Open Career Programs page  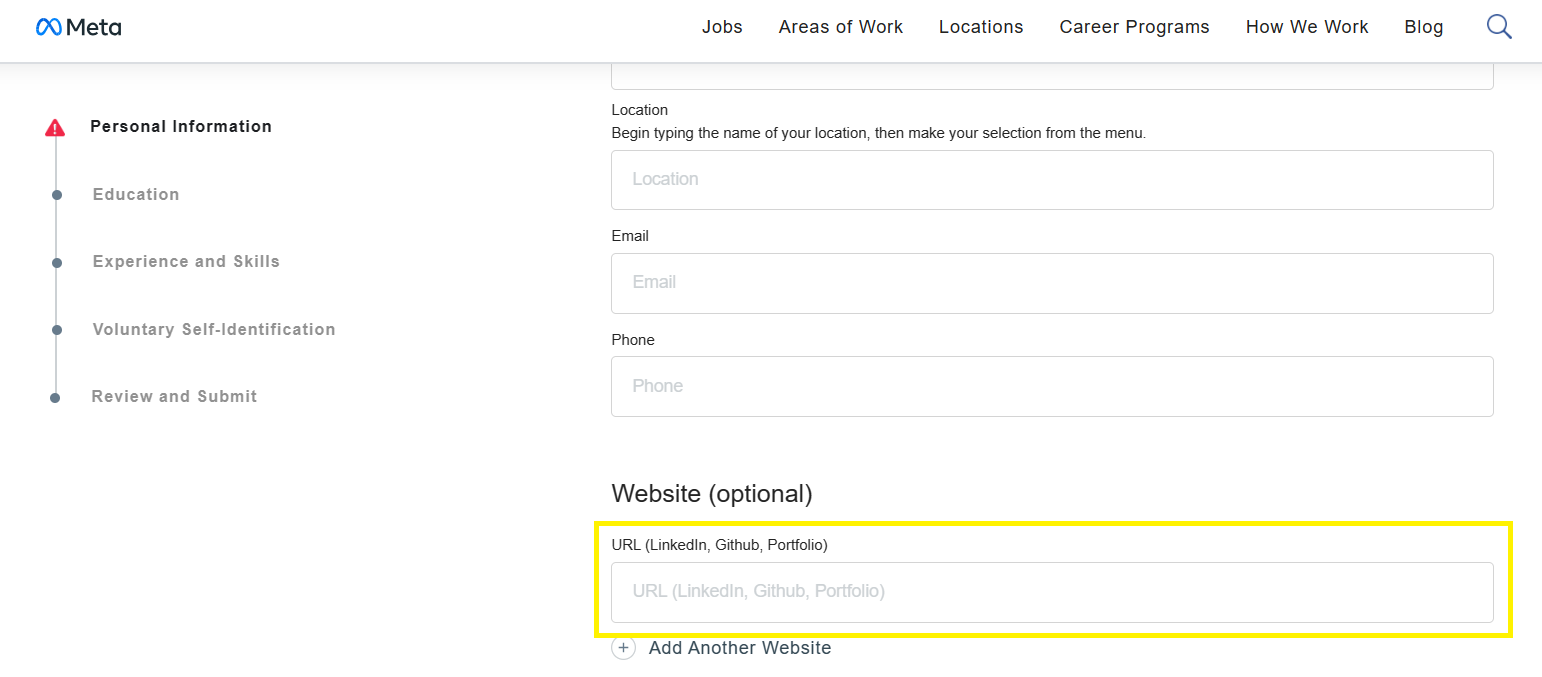[1134, 27]
